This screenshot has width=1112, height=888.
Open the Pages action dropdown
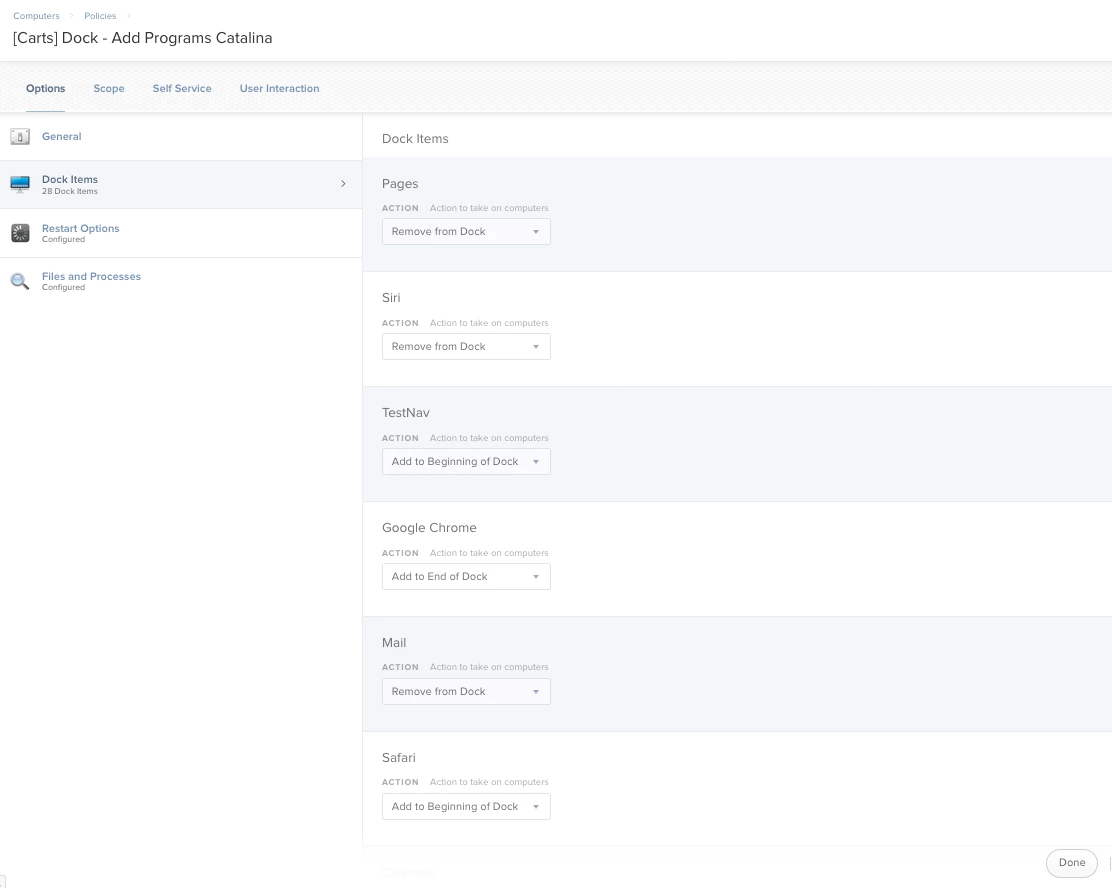[x=466, y=232]
